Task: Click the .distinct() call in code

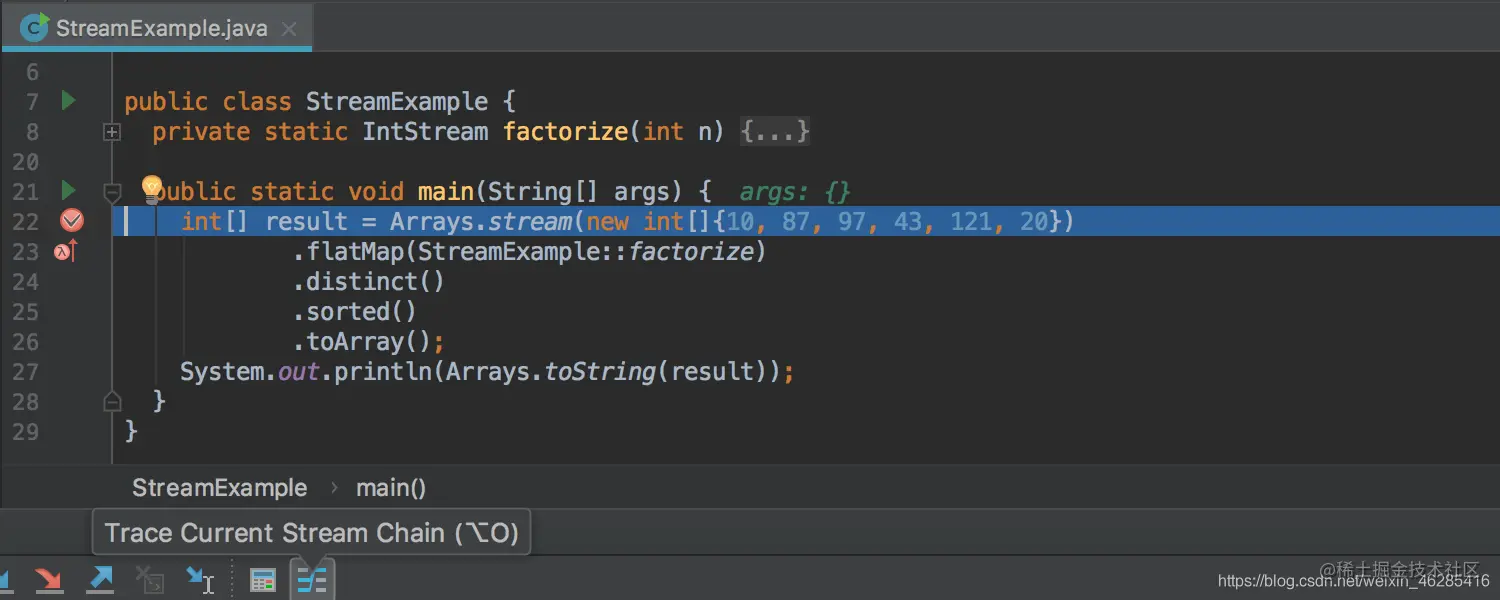Action: [369, 281]
